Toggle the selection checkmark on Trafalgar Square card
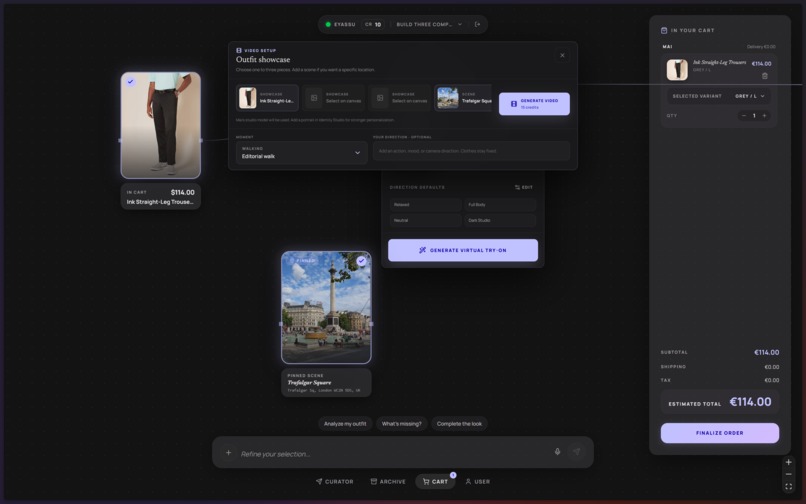This screenshot has height=504, width=806. click(x=361, y=261)
